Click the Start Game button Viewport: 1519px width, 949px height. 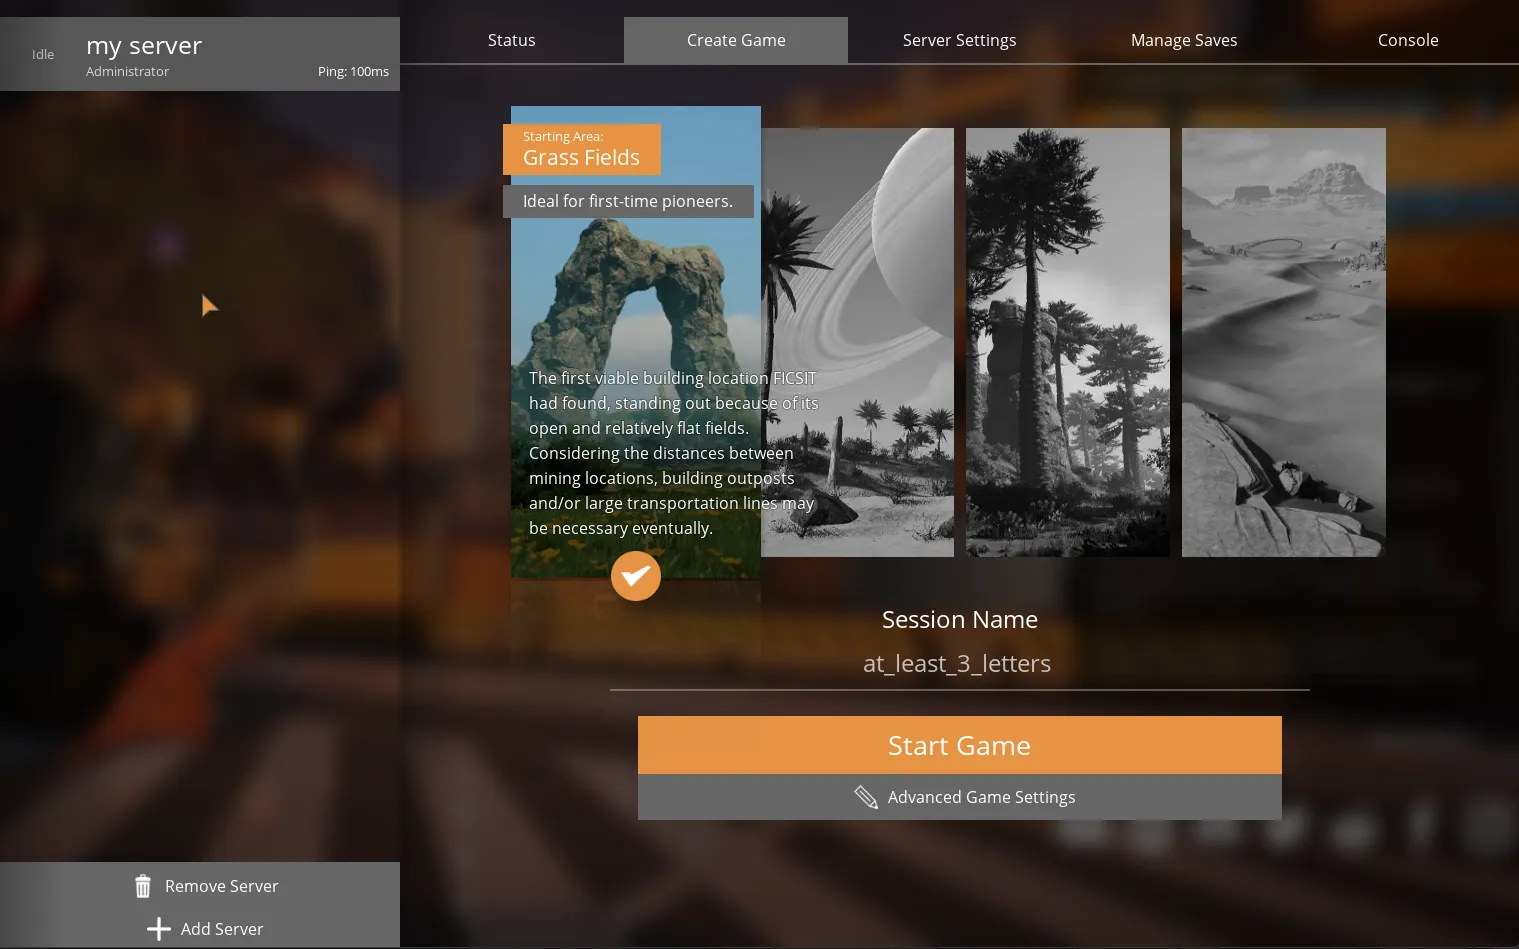[958, 745]
